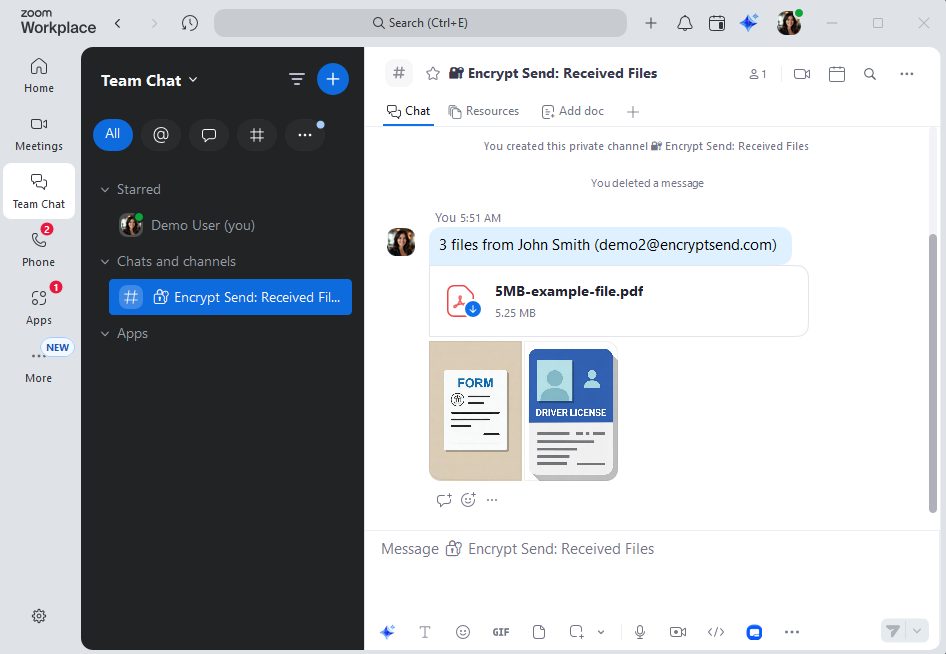Open the Driver License image thumbnail

571,411
